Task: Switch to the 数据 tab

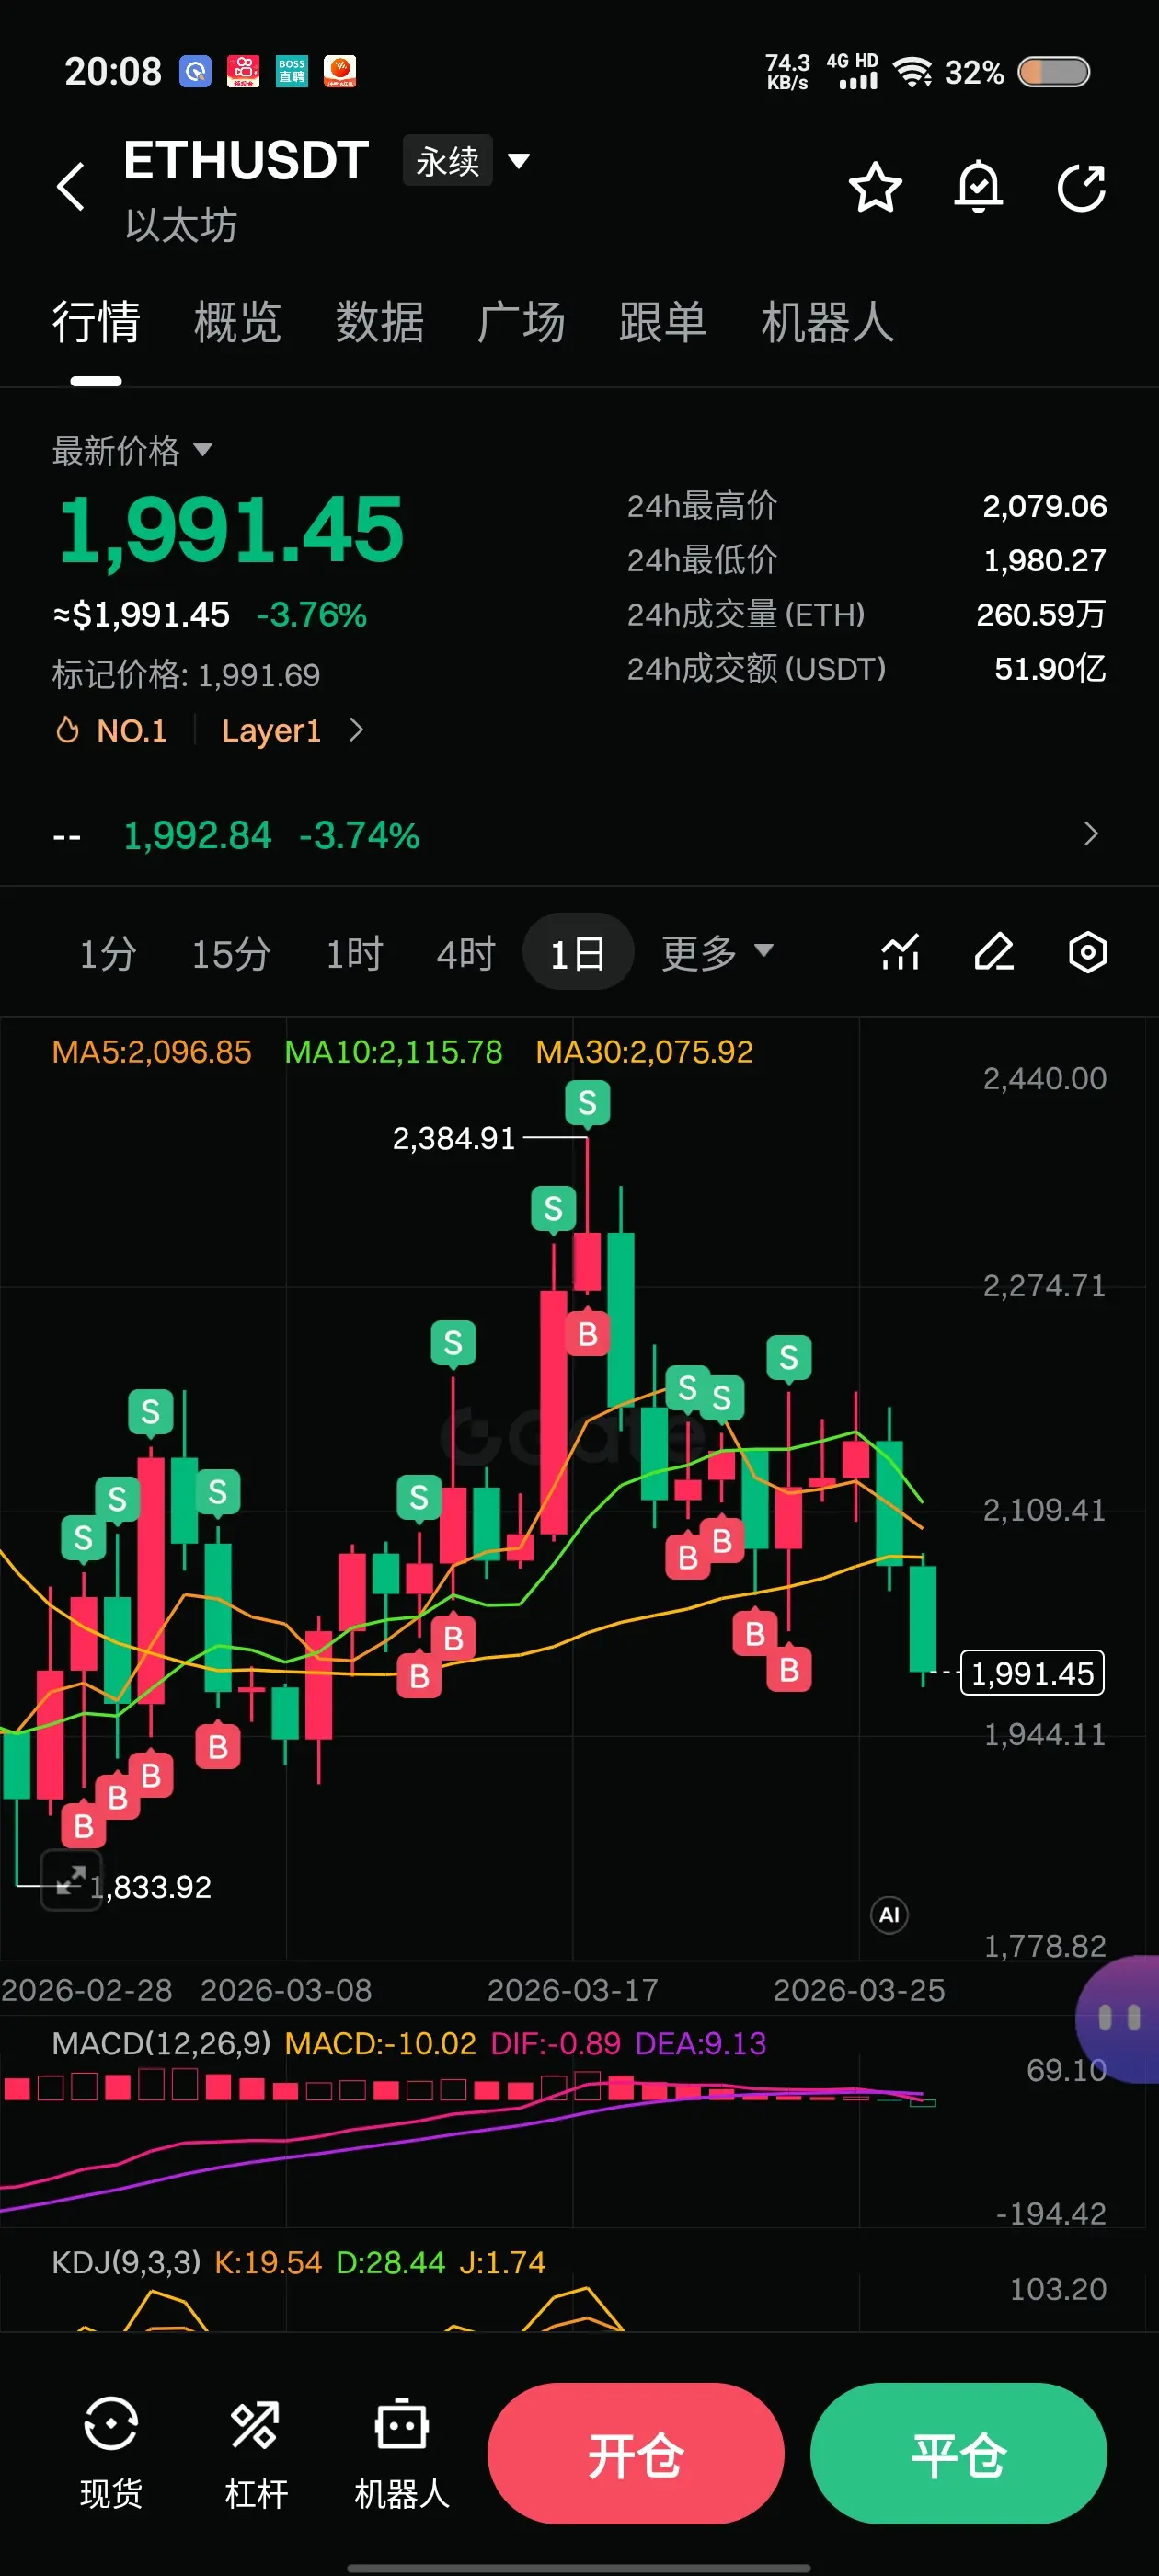Action: click(x=380, y=322)
